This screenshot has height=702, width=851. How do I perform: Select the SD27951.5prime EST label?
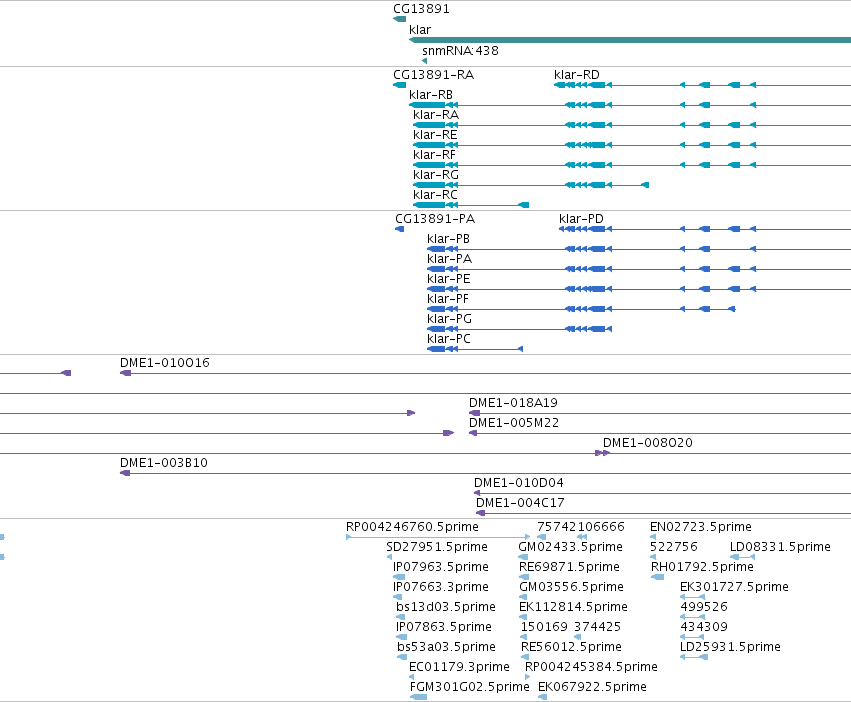point(437,547)
